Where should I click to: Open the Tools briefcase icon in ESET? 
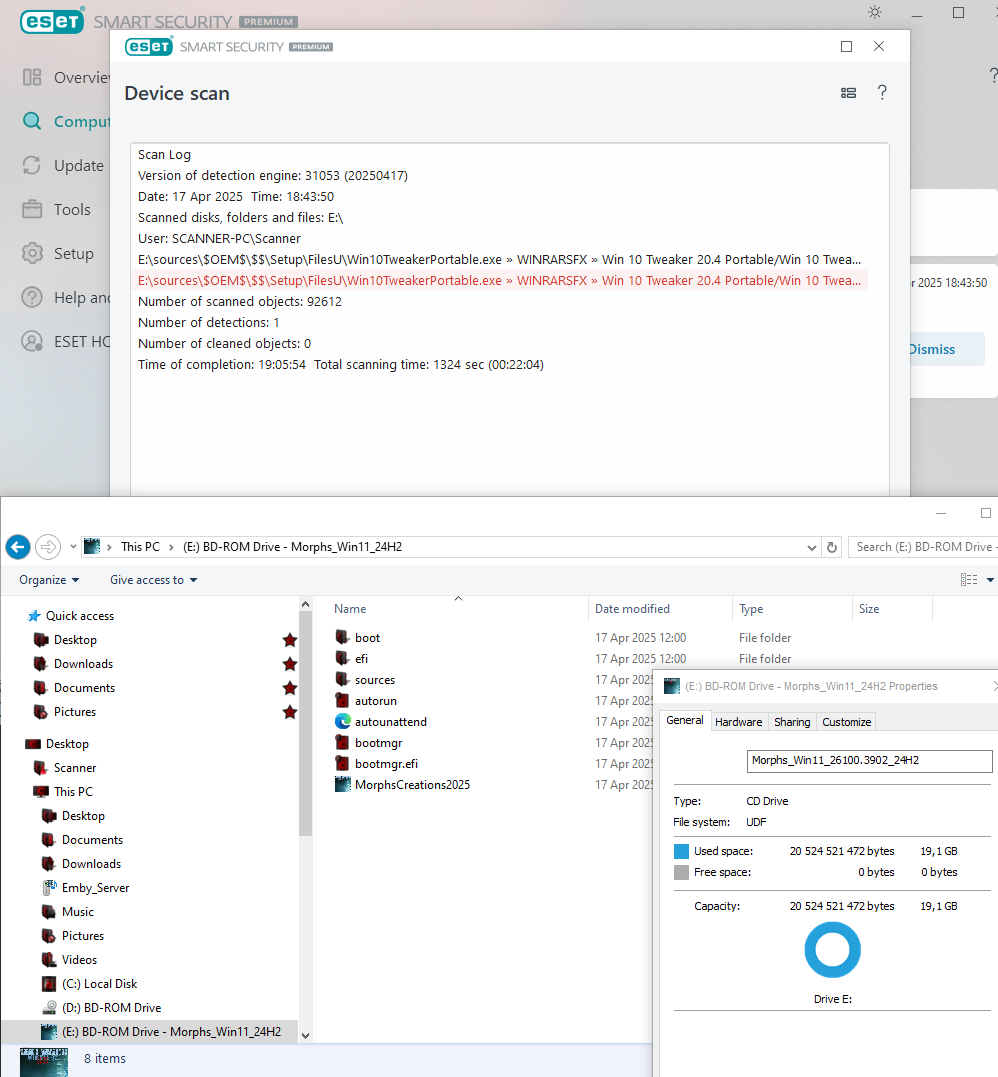click(x=32, y=209)
